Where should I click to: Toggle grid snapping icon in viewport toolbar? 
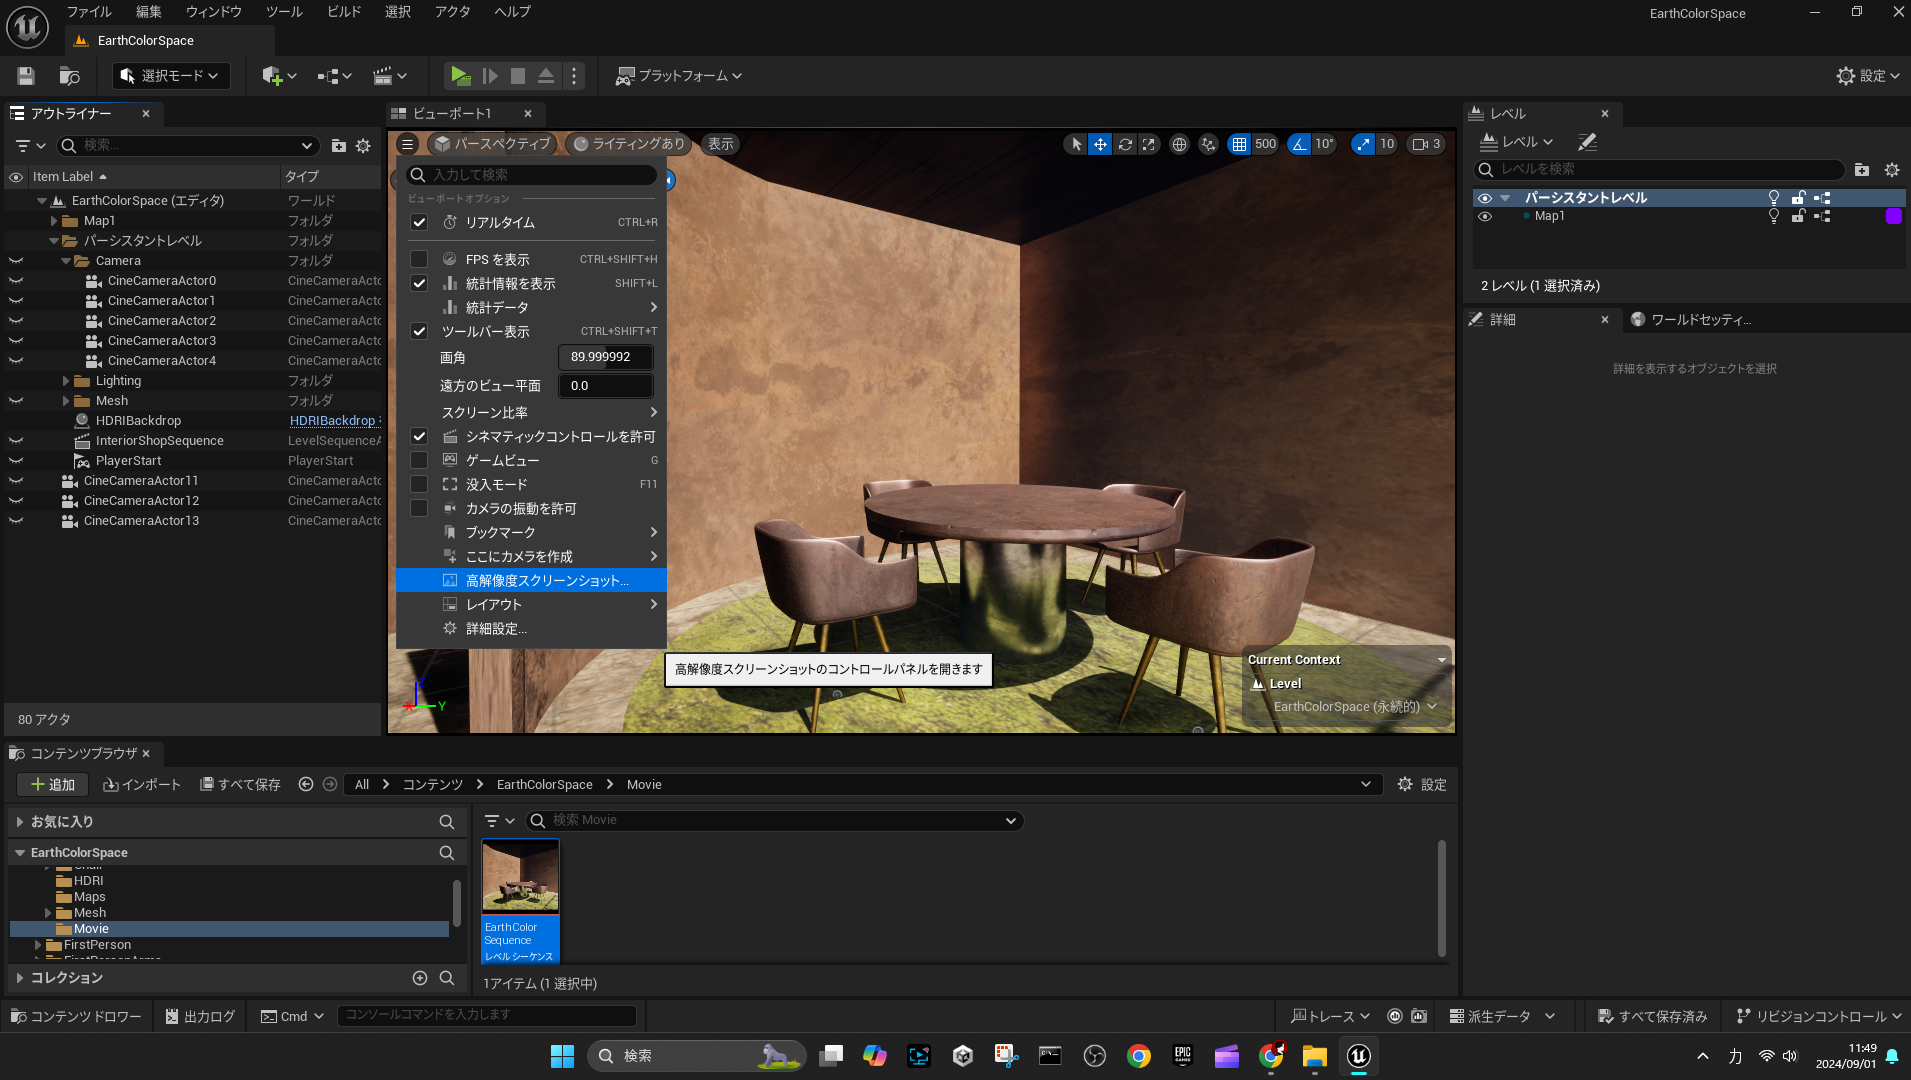(x=1239, y=144)
